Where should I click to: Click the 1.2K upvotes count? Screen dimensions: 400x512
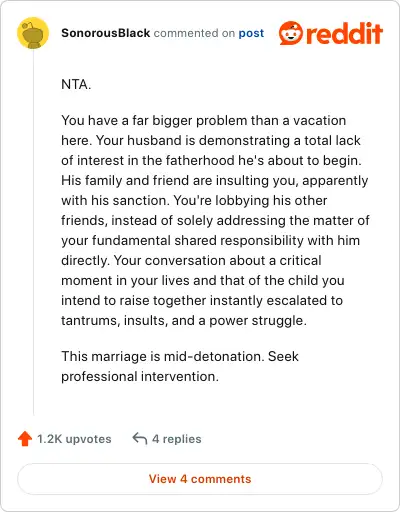74,439
